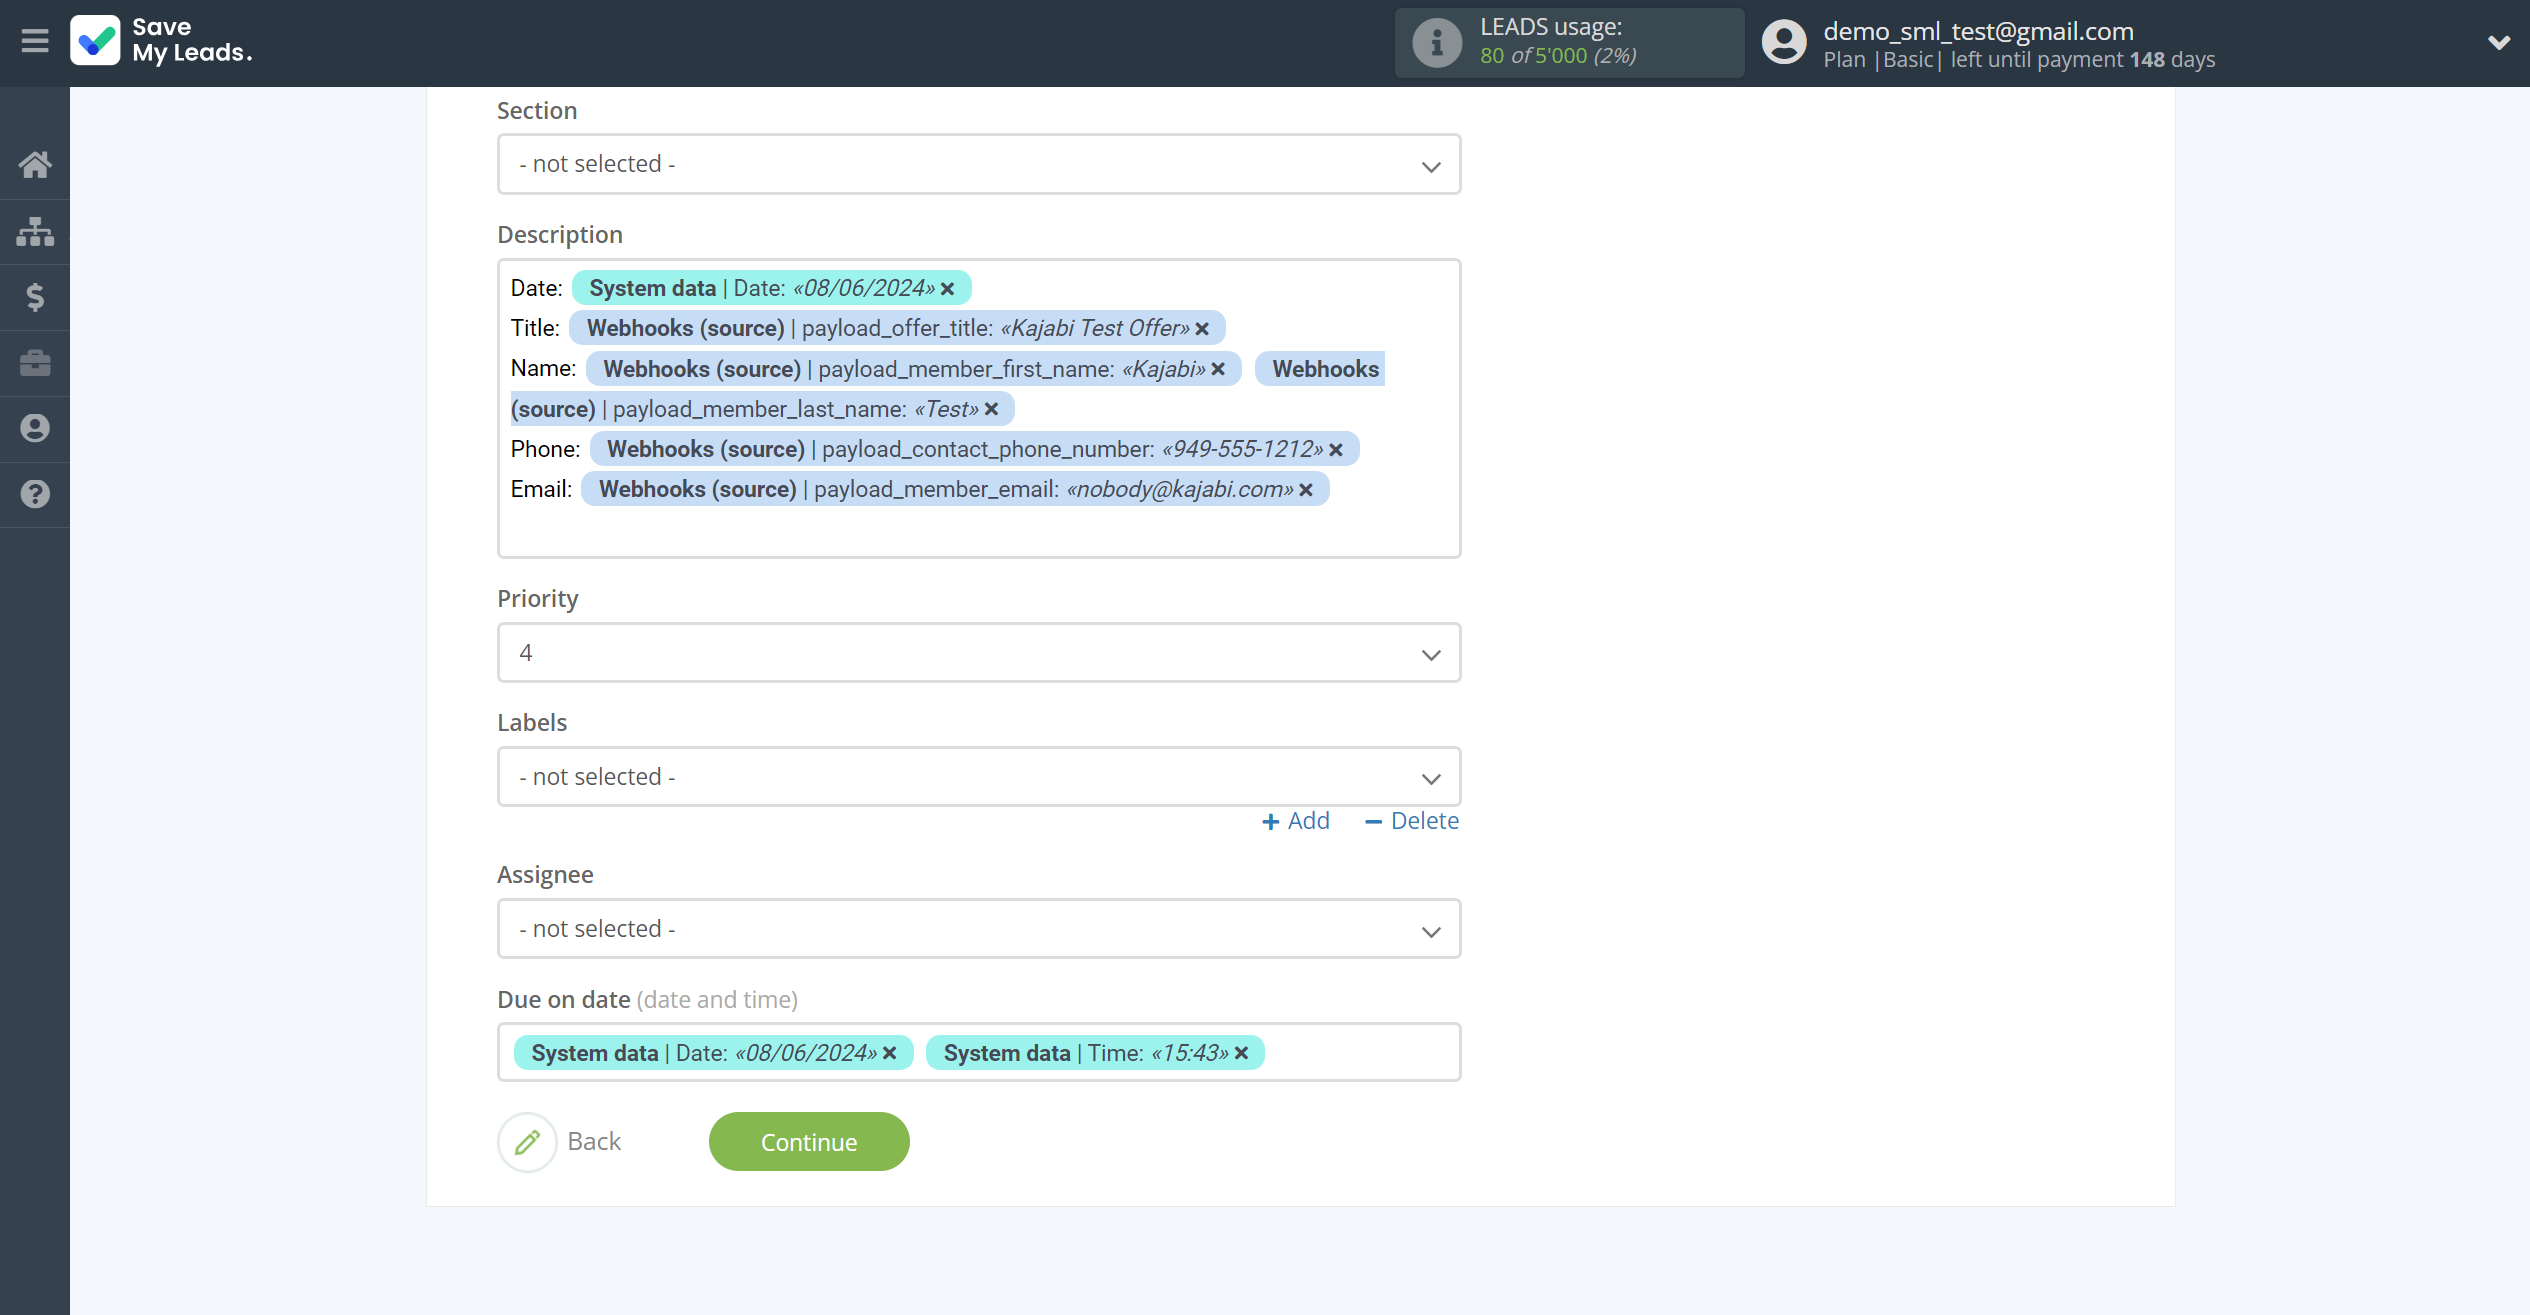
Task: Click the Kajabi Test Offer title tag
Action: [897, 328]
